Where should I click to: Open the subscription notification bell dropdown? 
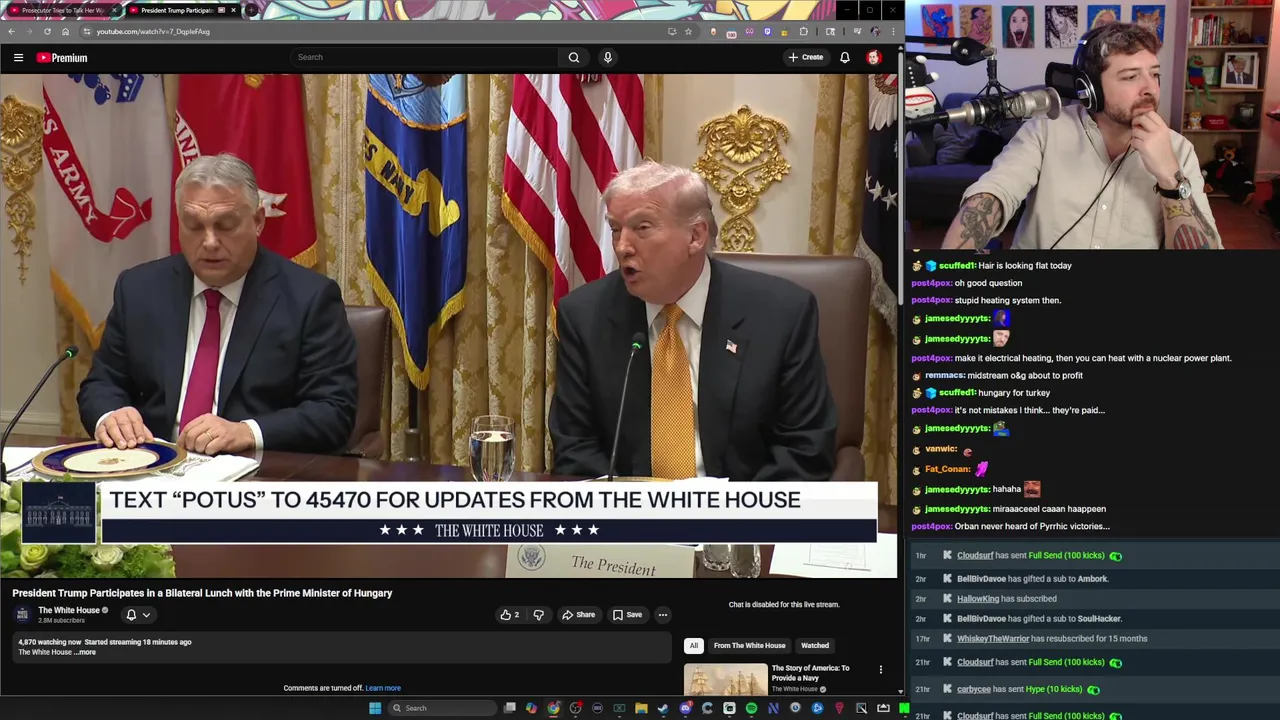click(x=137, y=615)
